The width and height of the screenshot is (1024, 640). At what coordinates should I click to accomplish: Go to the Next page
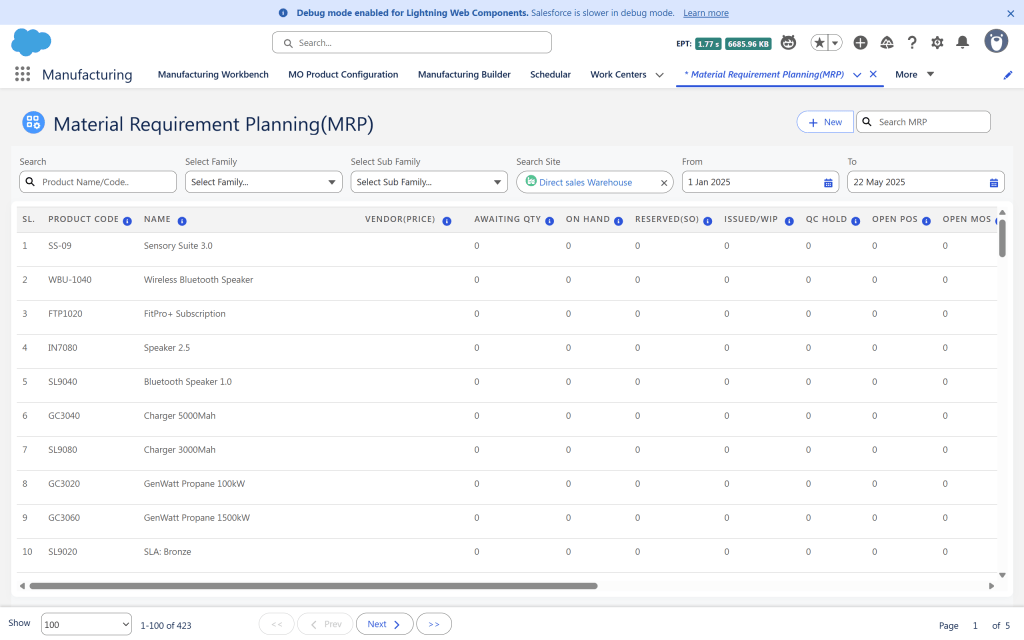point(384,624)
